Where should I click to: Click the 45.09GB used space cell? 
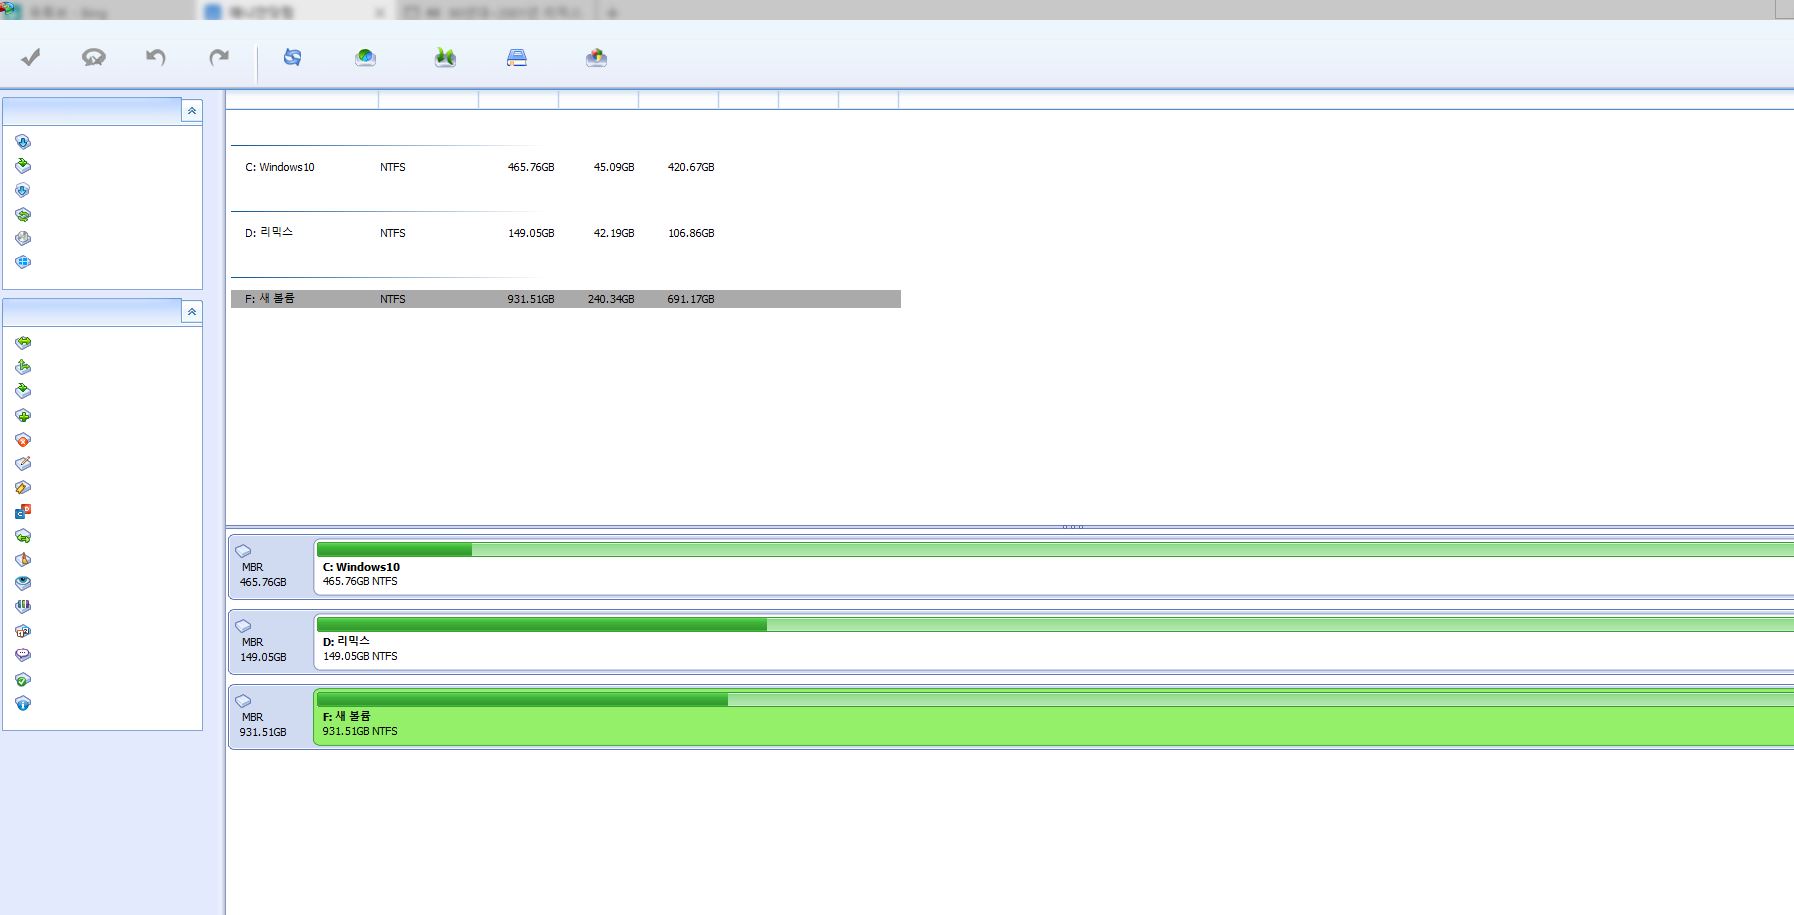(614, 167)
